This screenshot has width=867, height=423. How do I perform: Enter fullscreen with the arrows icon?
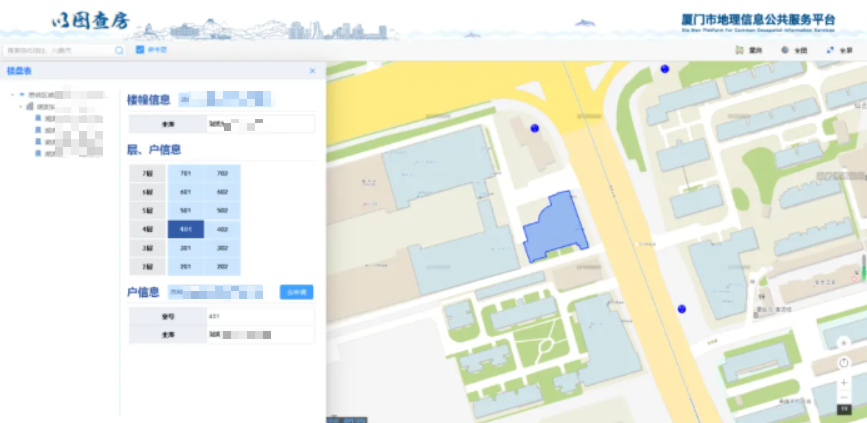pos(830,49)
